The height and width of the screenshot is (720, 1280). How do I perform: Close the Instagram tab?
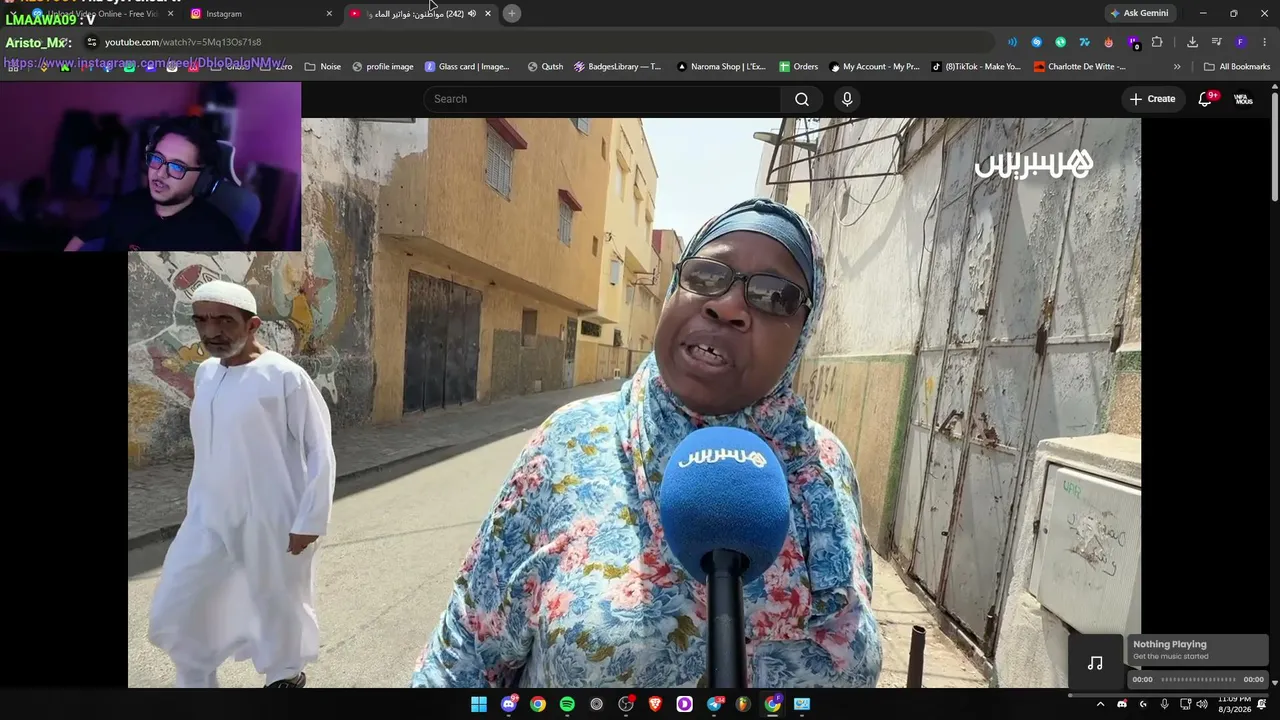[x=329, y=13]
